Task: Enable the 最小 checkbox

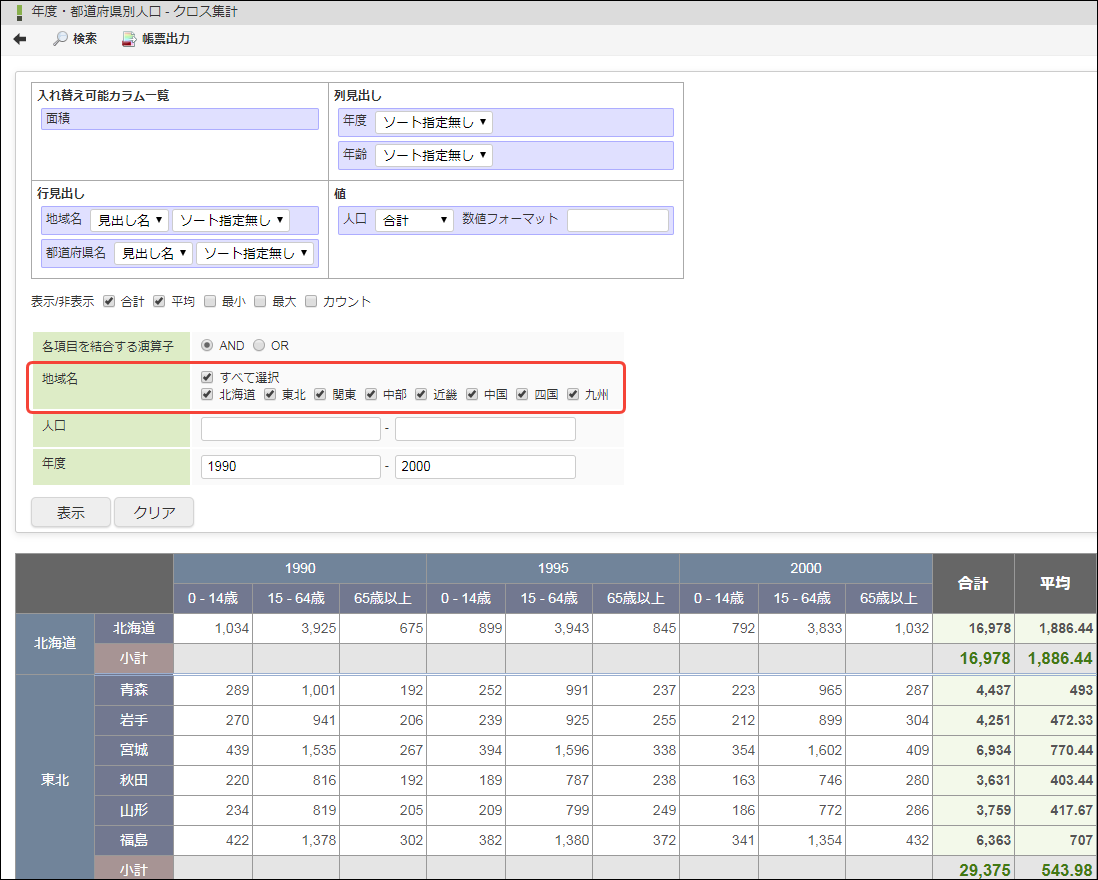Action: coord(210,301)
